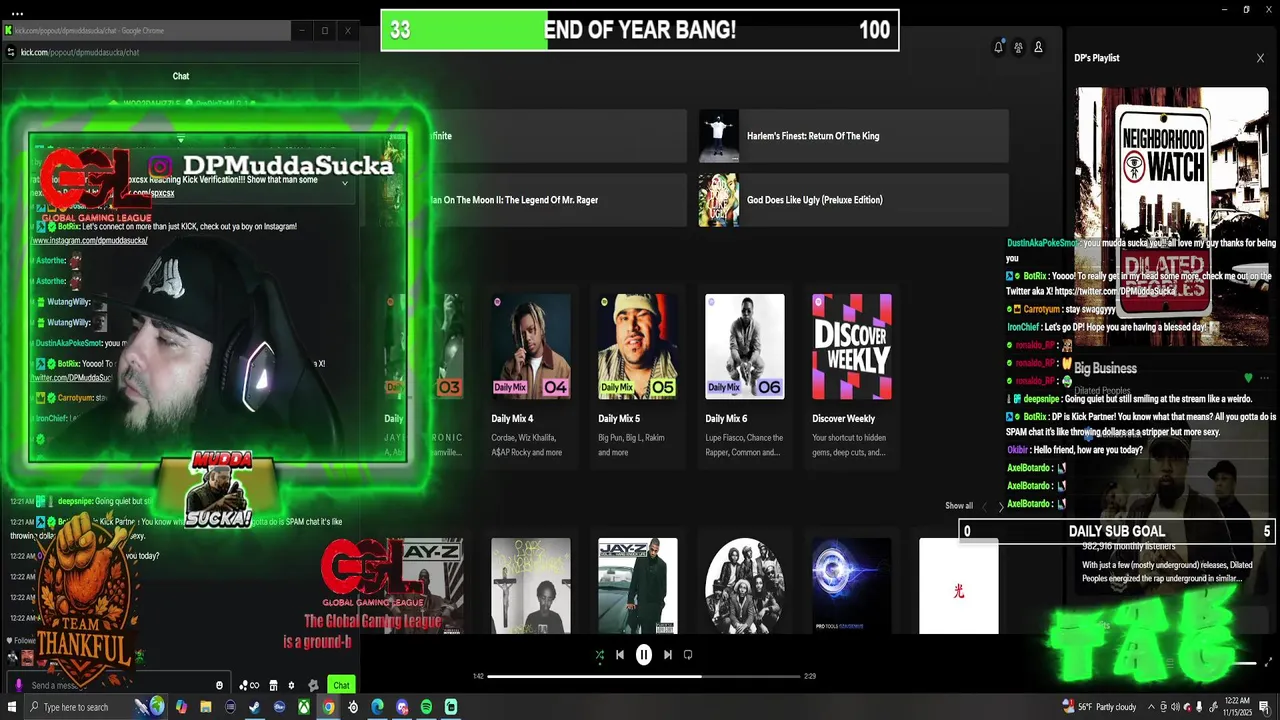Save Big Business to liked songs
This screenshot has height=720, width=1280.
(1248, 378)
